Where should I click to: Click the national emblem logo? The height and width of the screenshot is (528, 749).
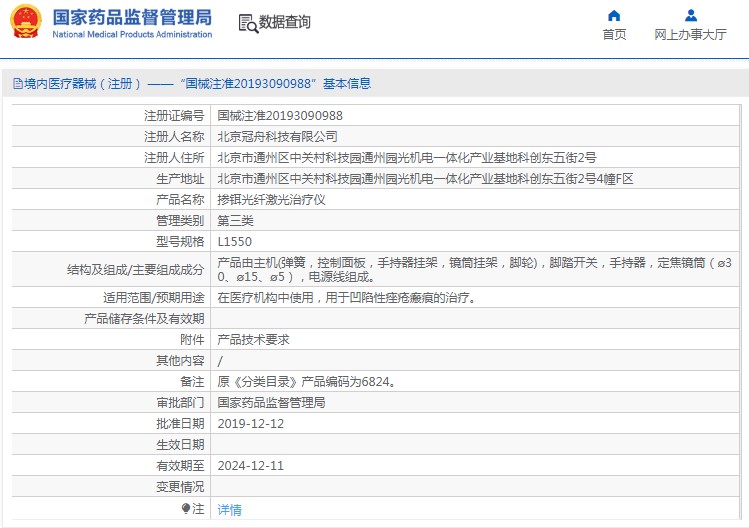coord(26,22)
